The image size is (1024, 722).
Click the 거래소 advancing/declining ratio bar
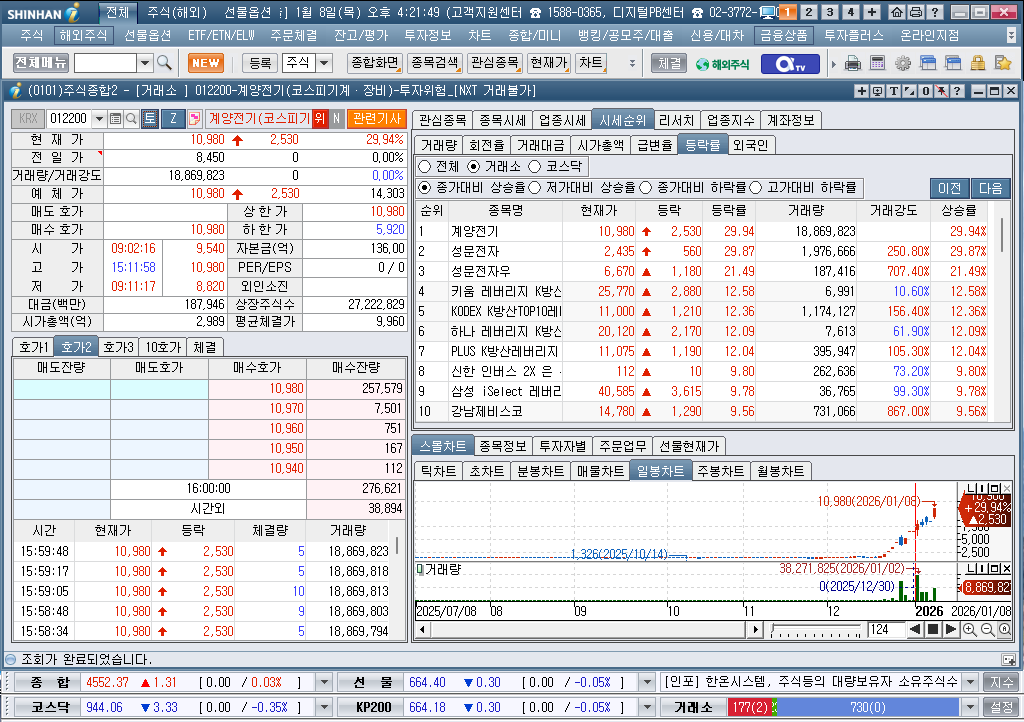click(x=844, y=707)
